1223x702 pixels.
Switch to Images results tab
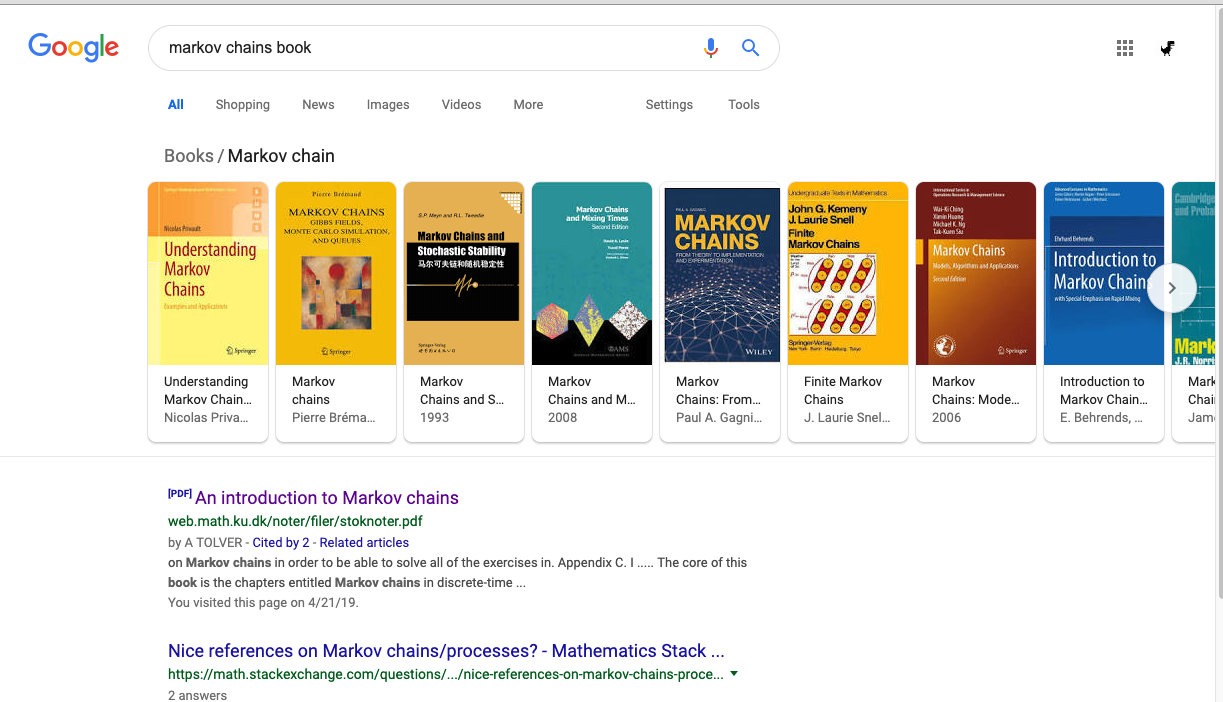pos(388,104)
